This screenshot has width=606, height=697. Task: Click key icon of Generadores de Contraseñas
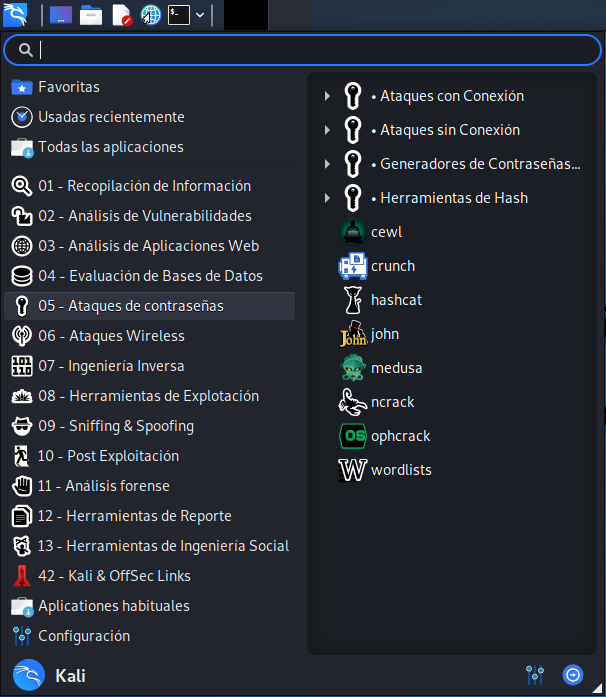click(x=353, y=164)
